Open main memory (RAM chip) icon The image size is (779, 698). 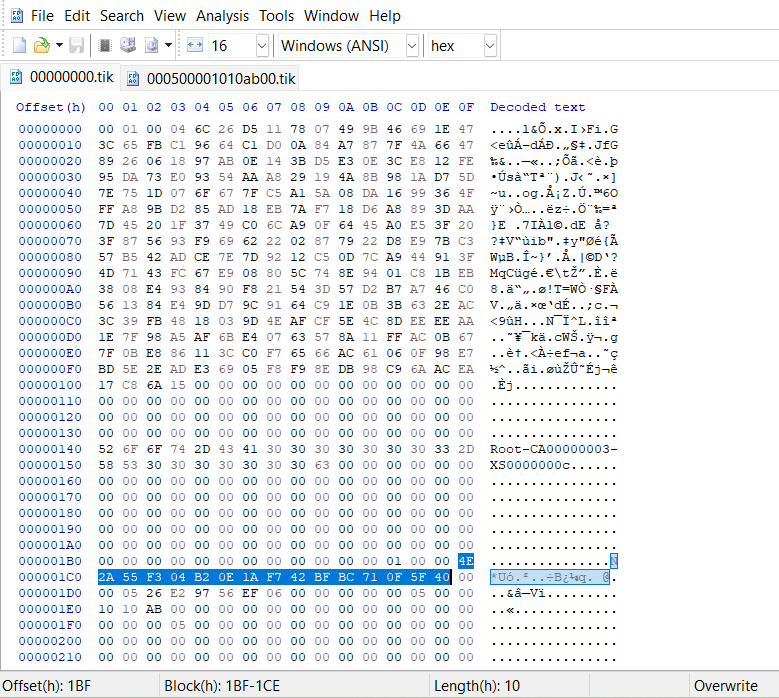click(104, 46)
